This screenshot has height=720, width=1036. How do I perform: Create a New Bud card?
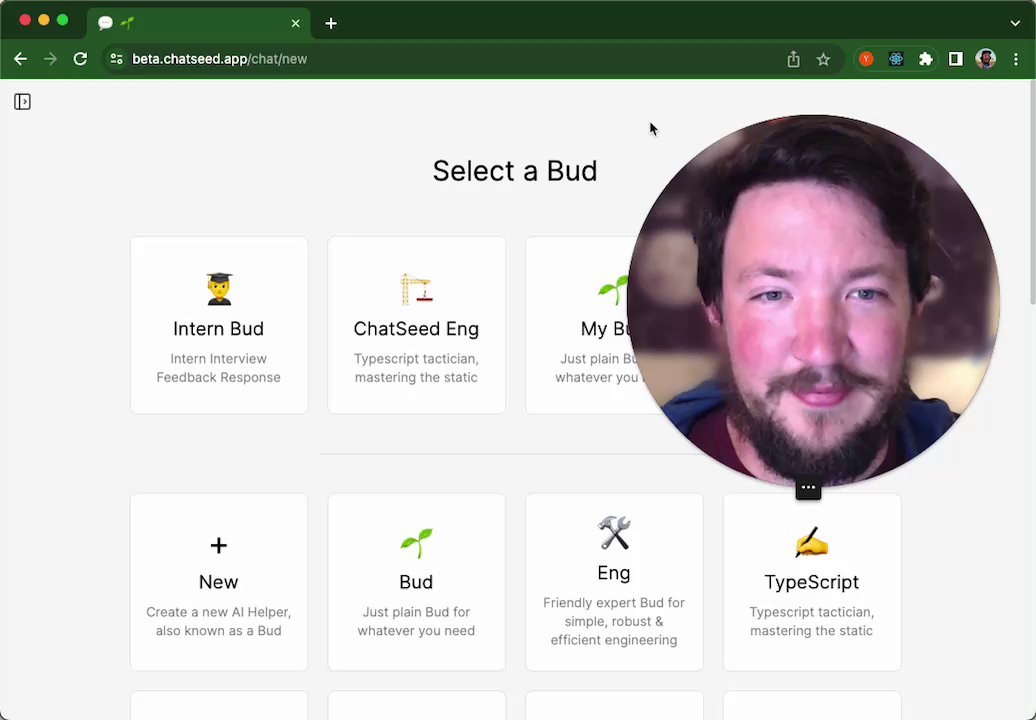point(219,581)
